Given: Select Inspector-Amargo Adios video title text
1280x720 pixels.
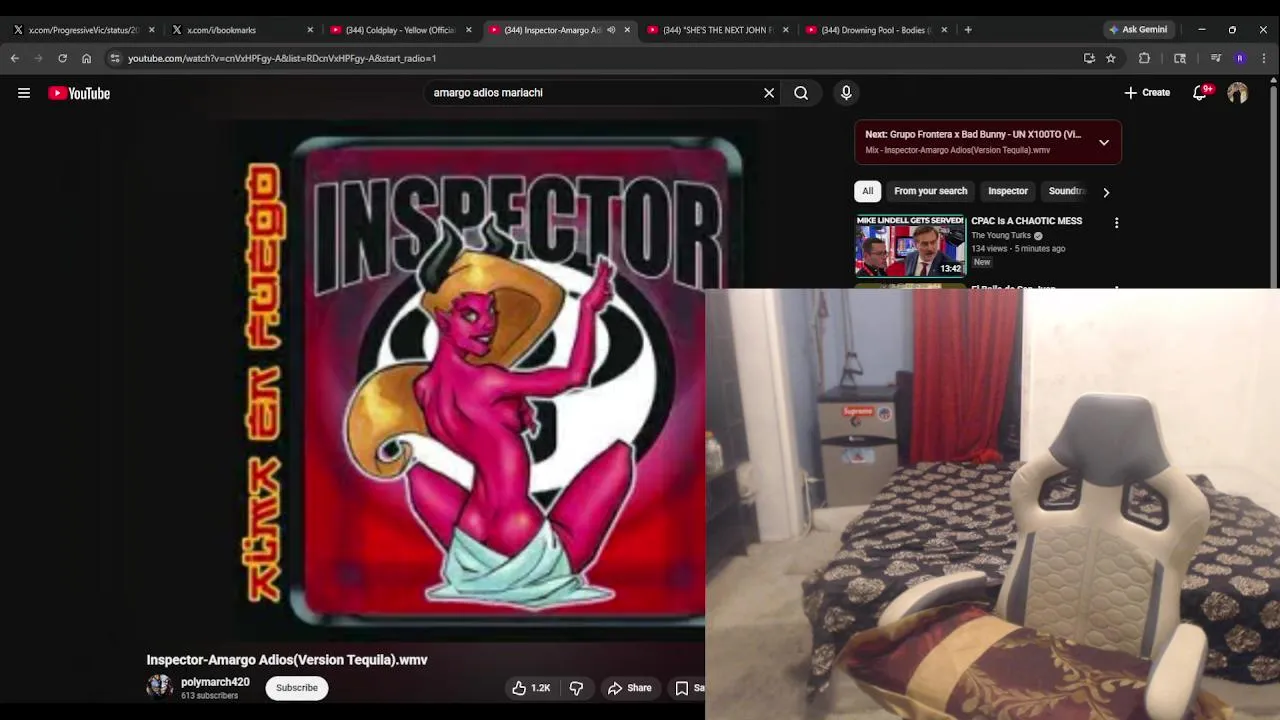Looking at the screenshot, I should pos(287,660).
